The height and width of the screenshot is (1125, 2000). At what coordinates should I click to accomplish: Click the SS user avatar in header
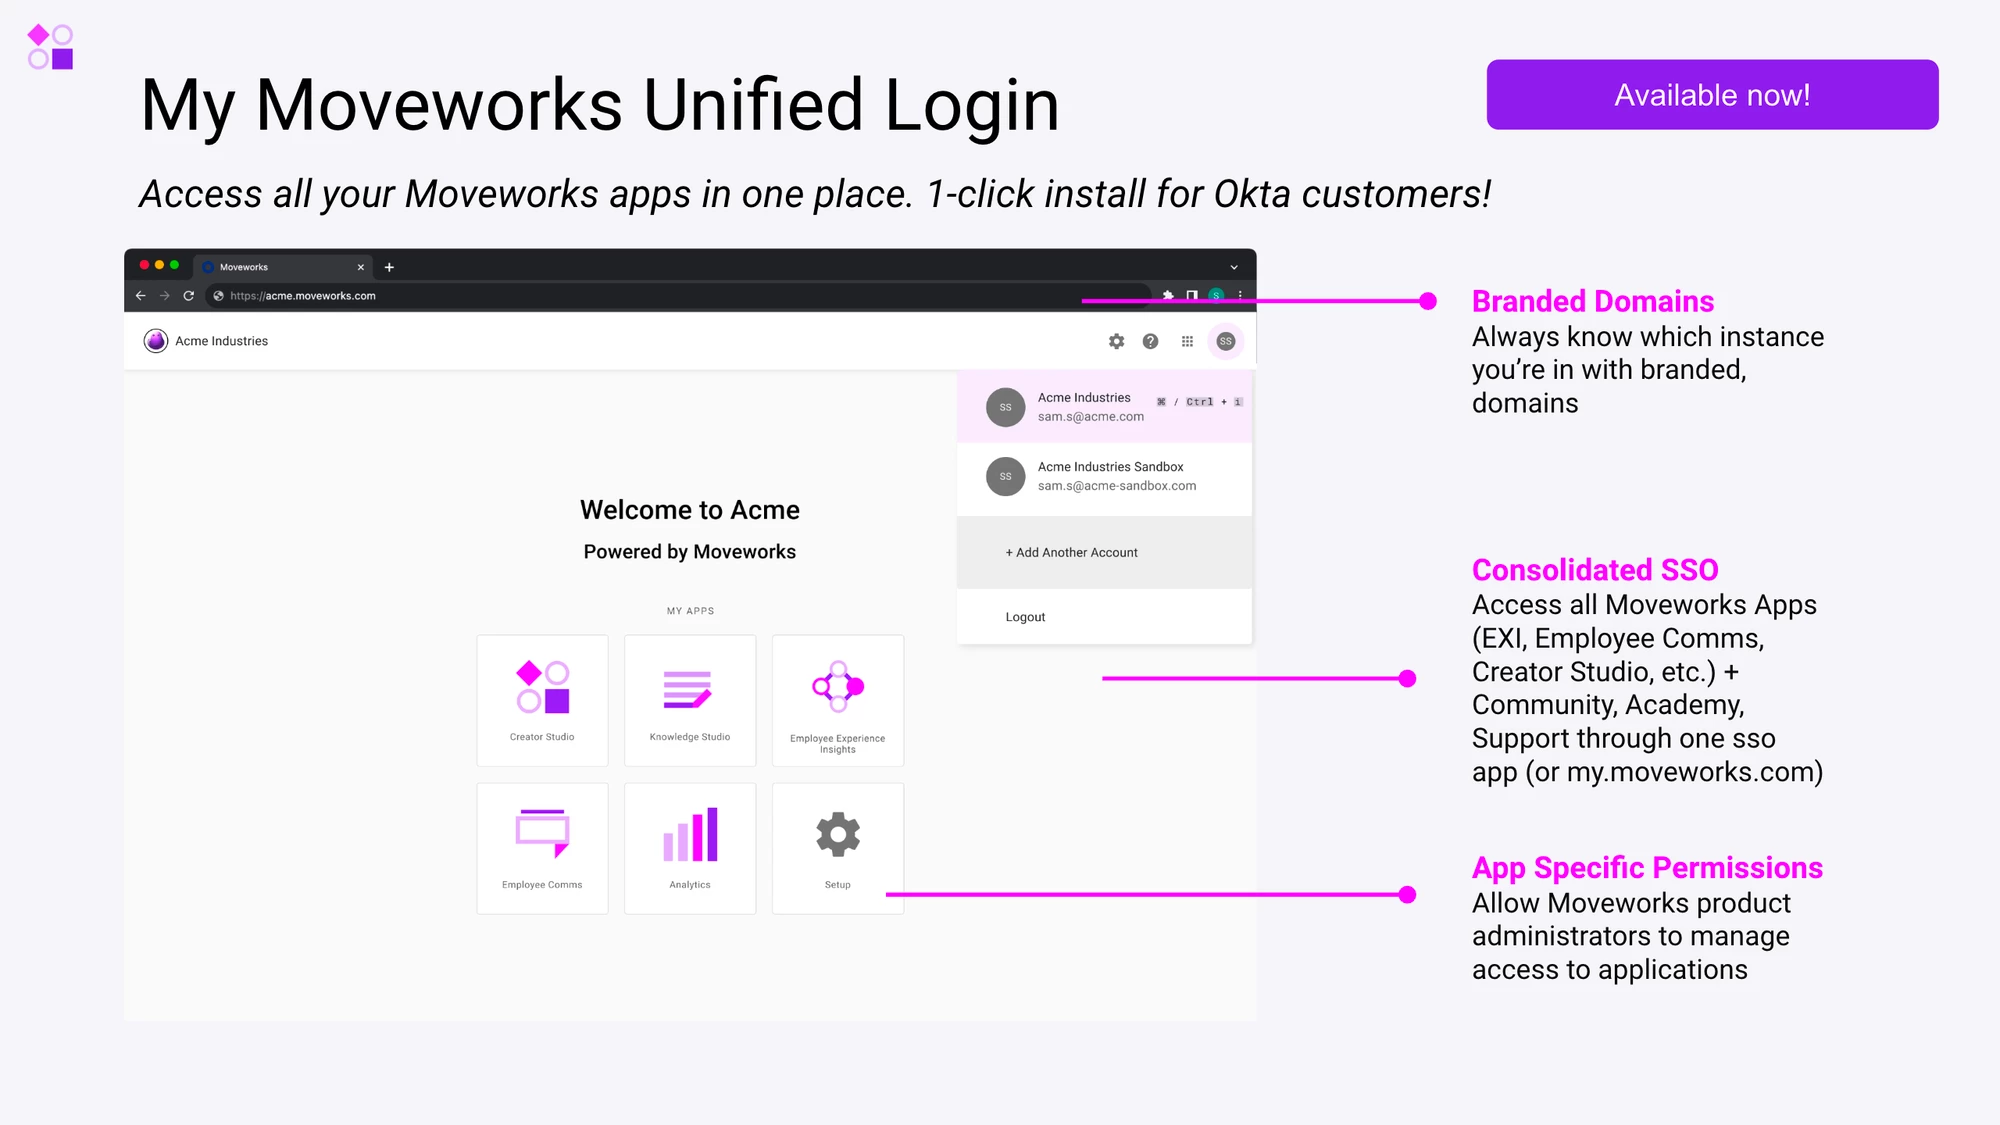tap(1225, 341)
